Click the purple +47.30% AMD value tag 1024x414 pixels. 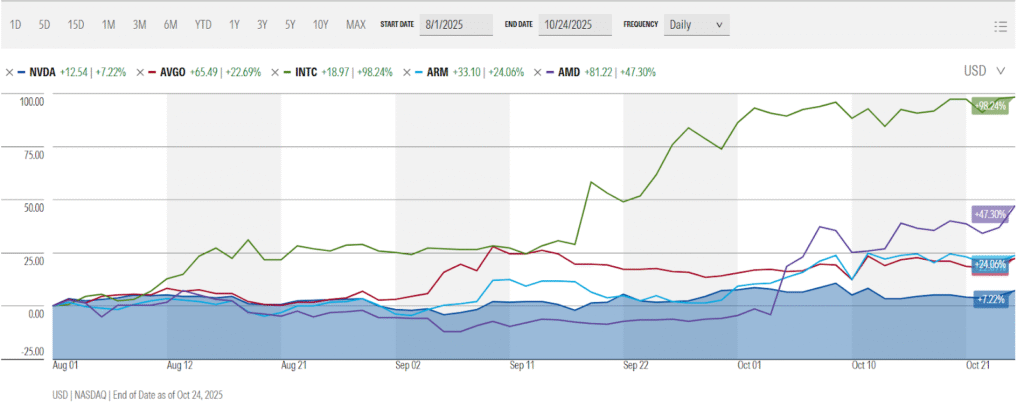click(x=991, y=214)
